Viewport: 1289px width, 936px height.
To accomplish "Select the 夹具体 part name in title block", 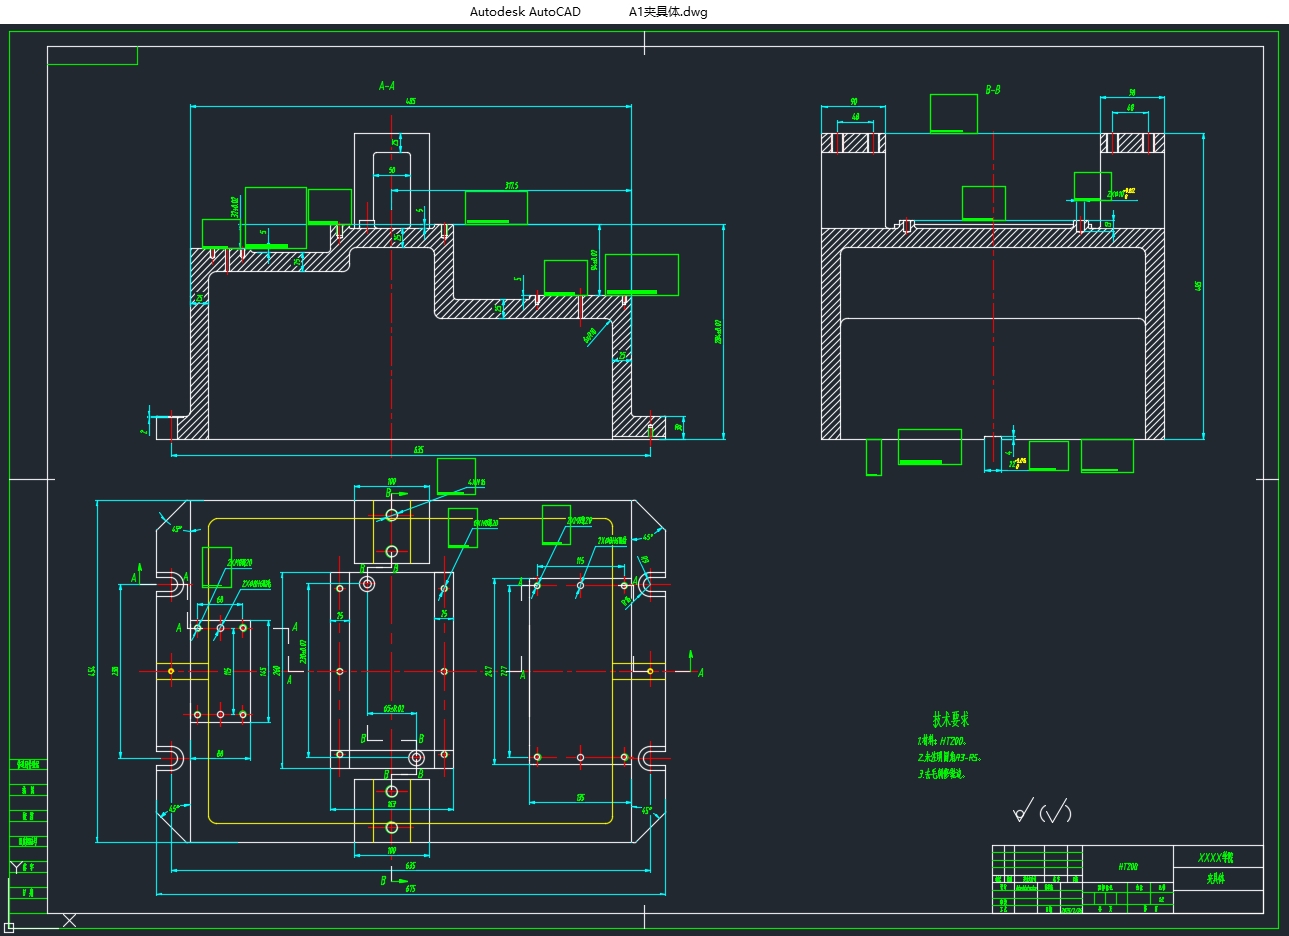I will point(1216,879).
